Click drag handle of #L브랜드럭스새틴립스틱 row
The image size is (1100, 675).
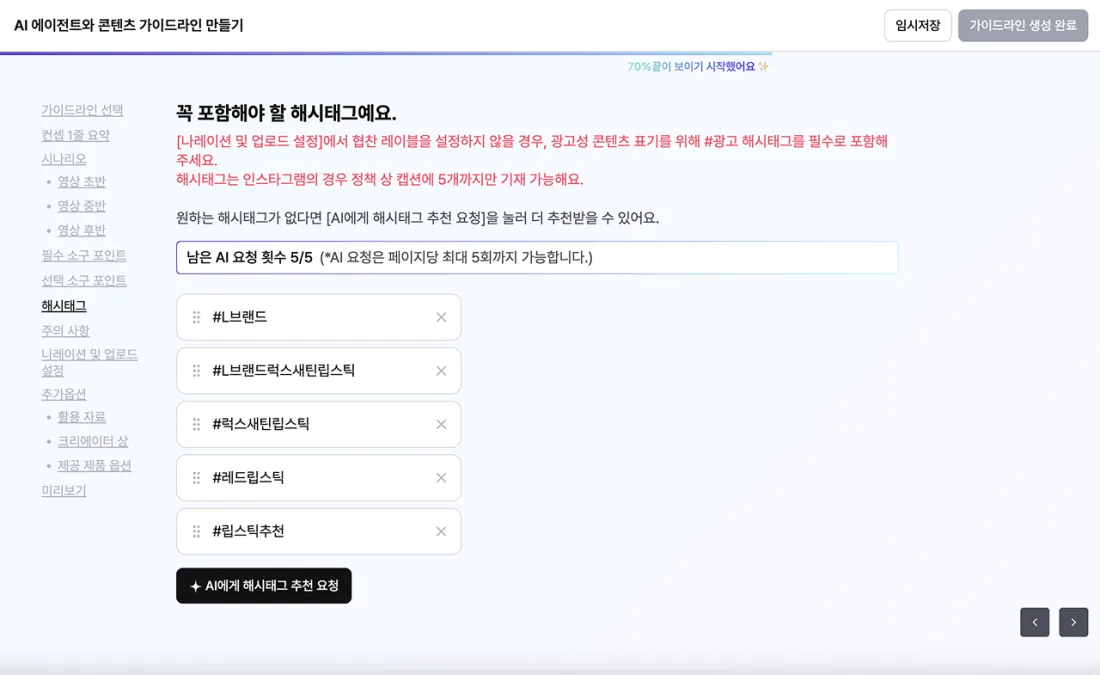tap(196, 370)
